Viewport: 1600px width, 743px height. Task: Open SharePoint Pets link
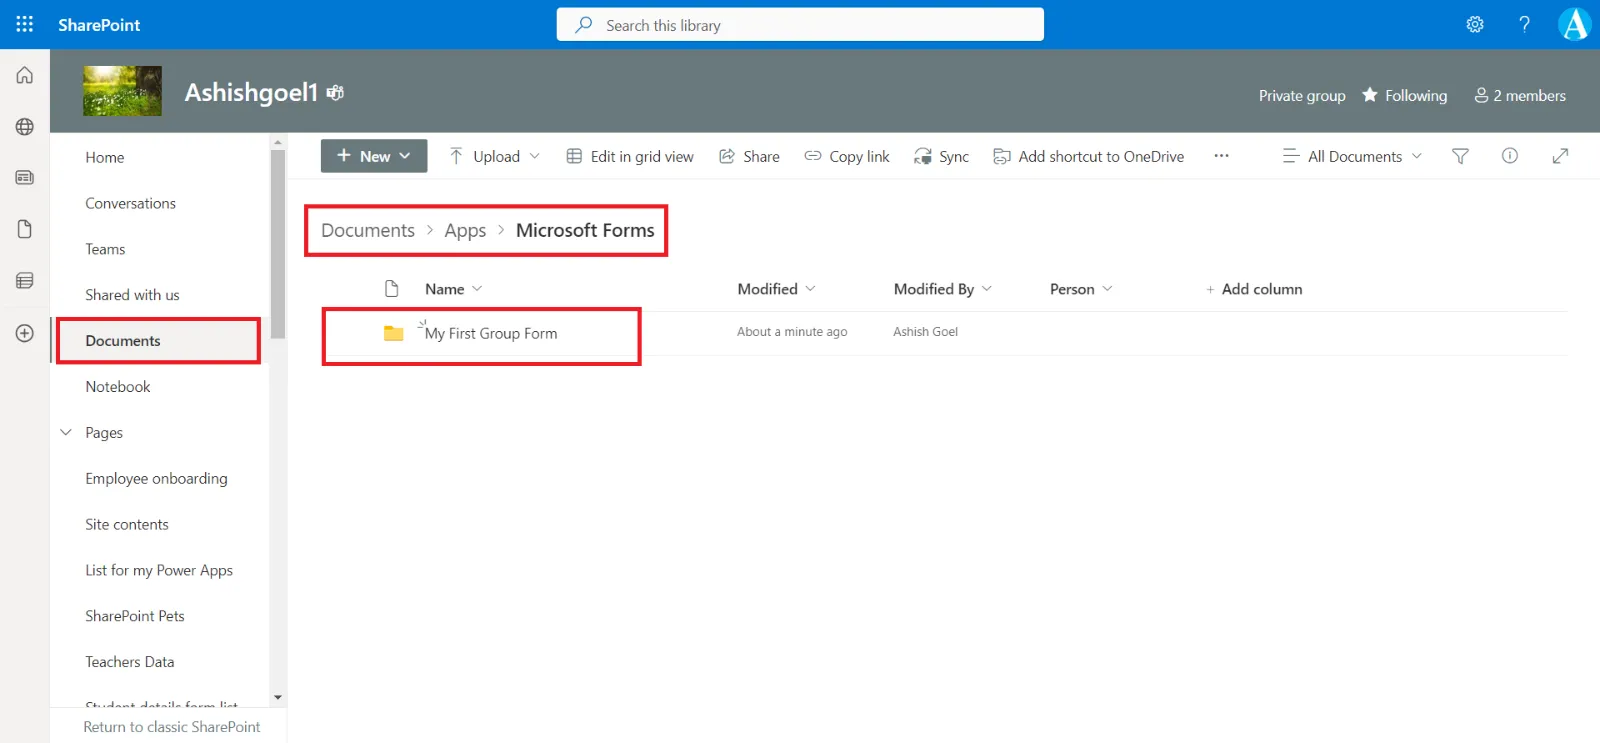tap(135, 616)
